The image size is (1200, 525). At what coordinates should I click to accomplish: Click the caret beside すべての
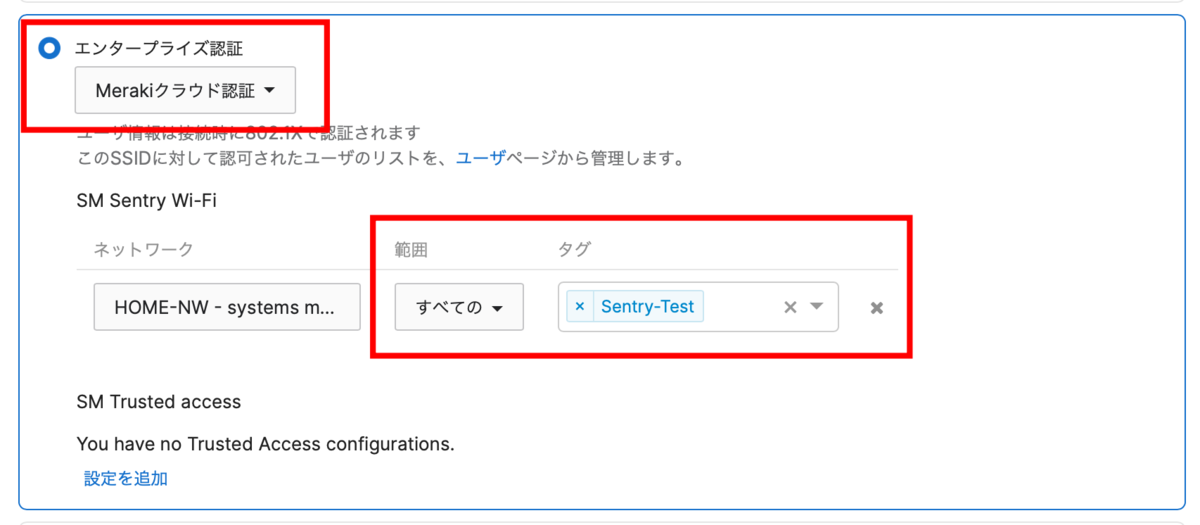497,308
